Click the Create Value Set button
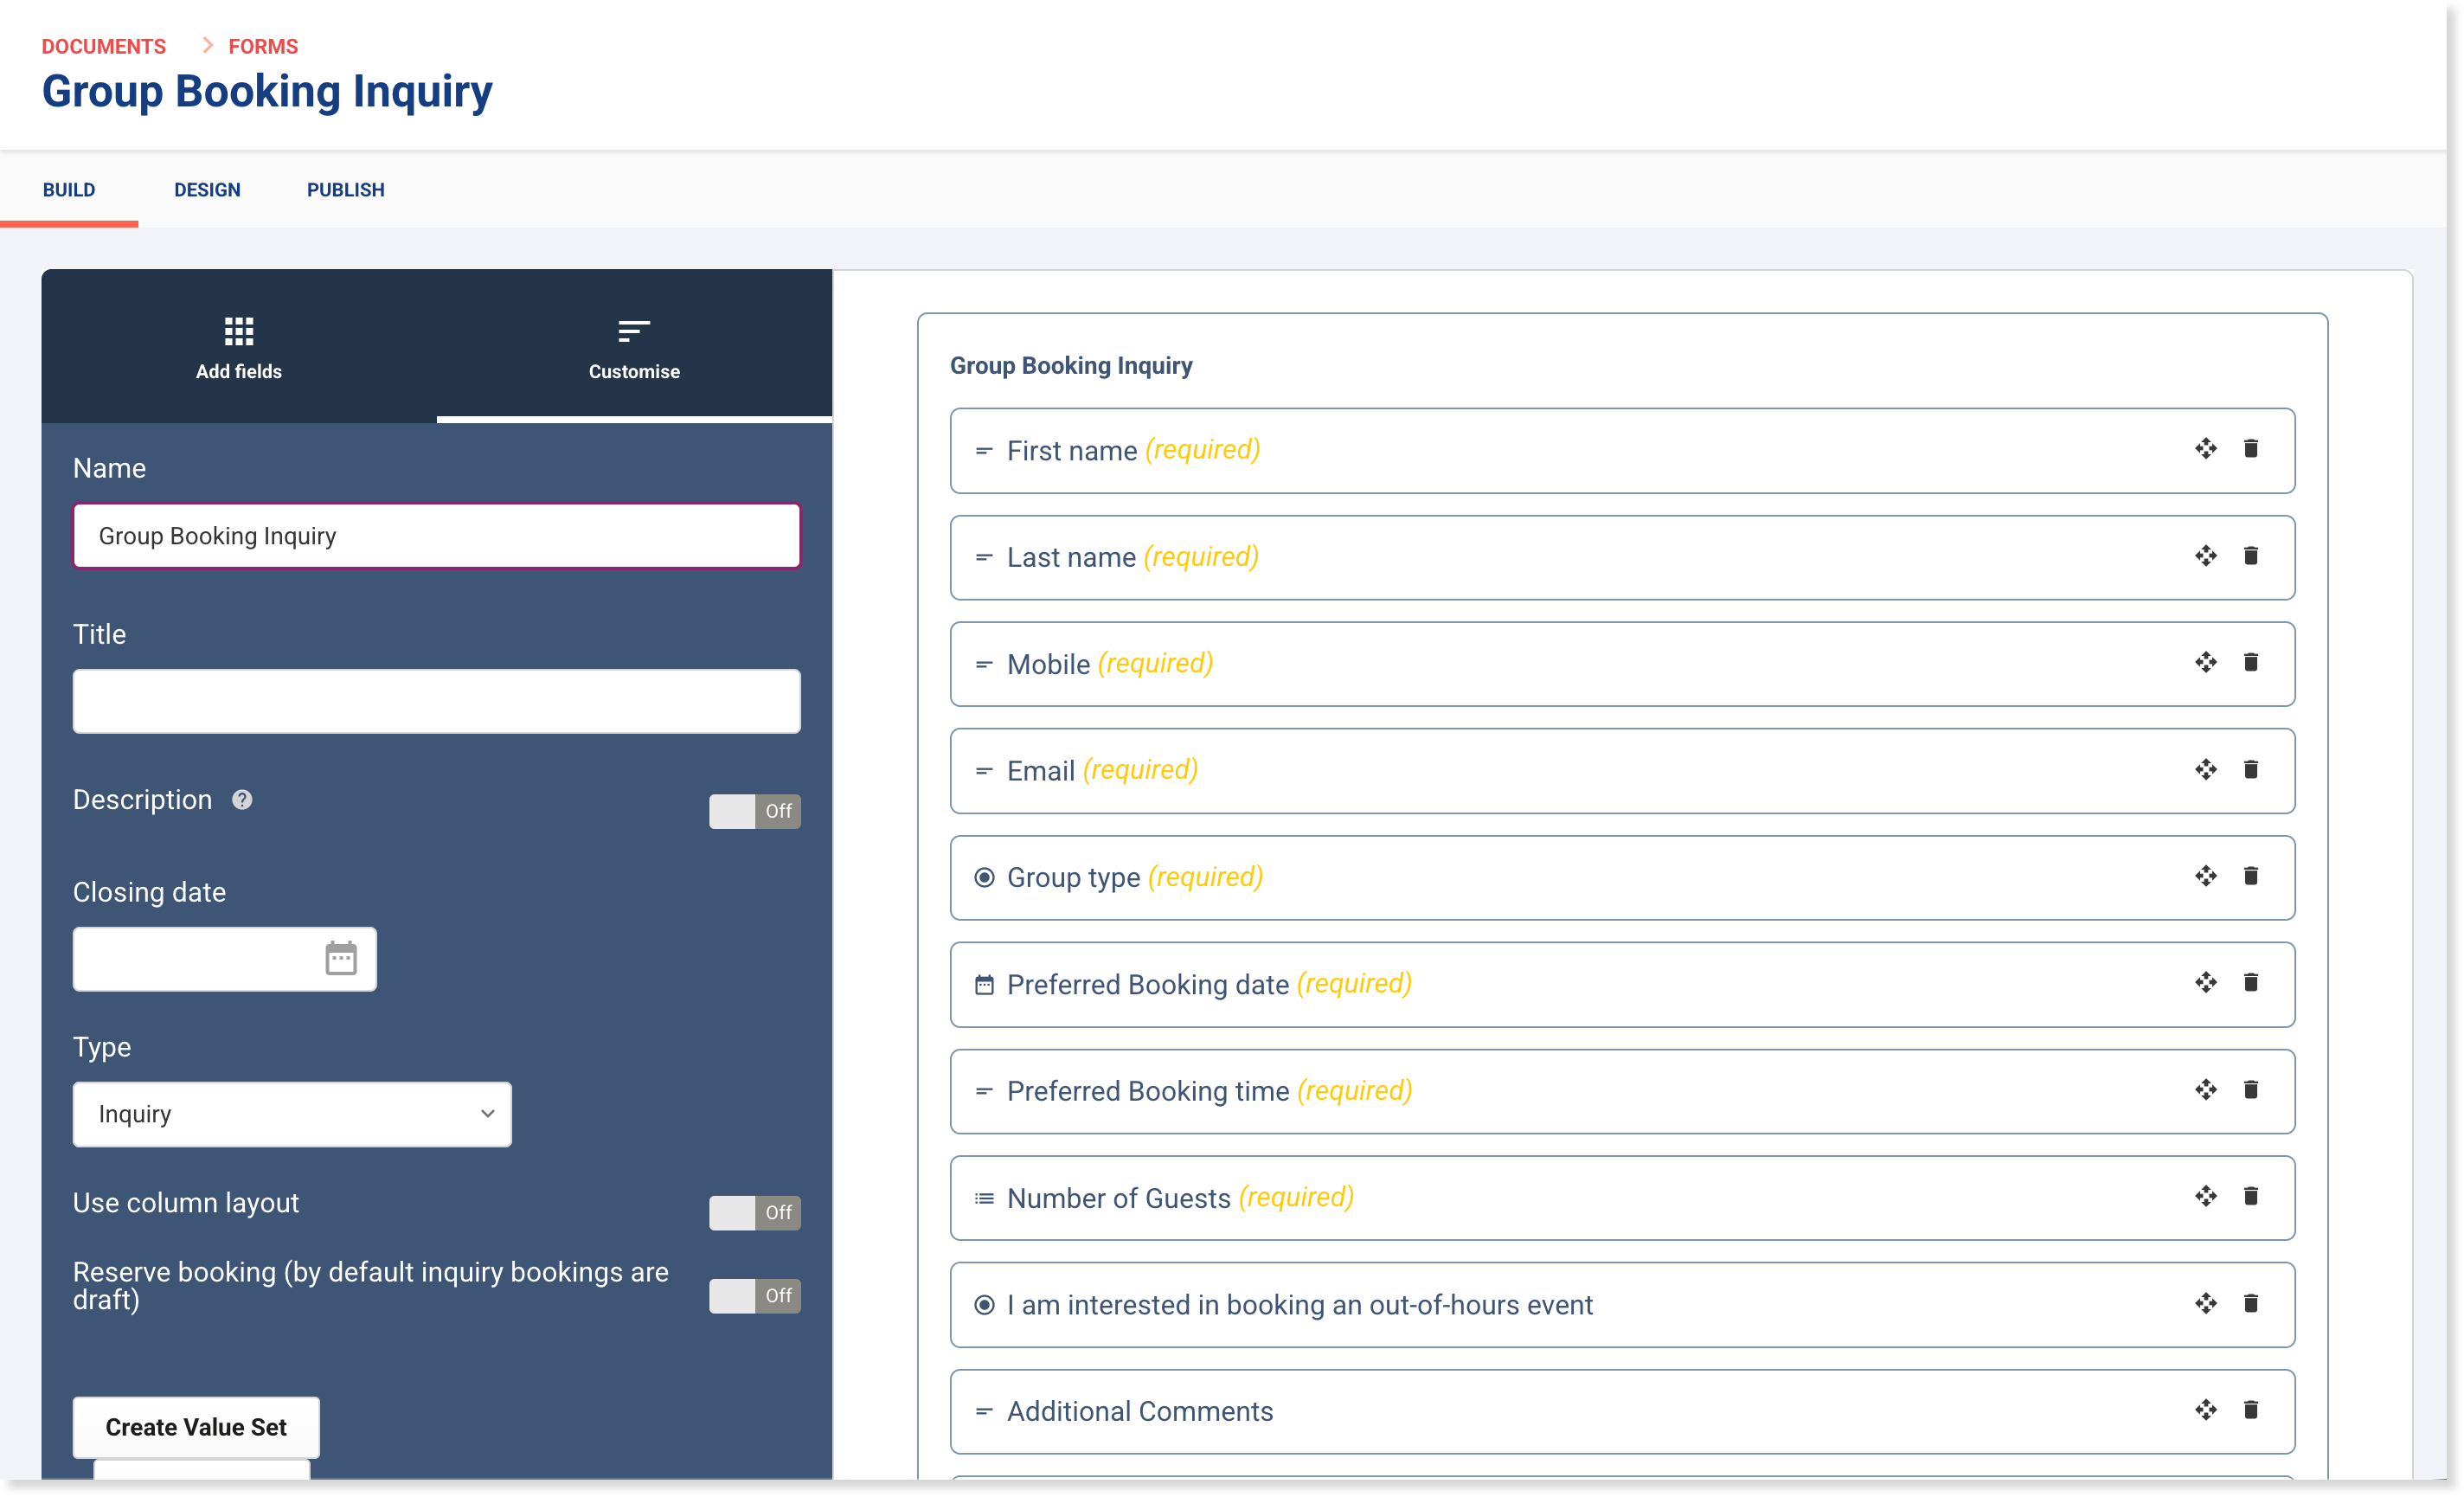The width and height of the screenshot is (2464, 1497). (x=196, y=1427)
